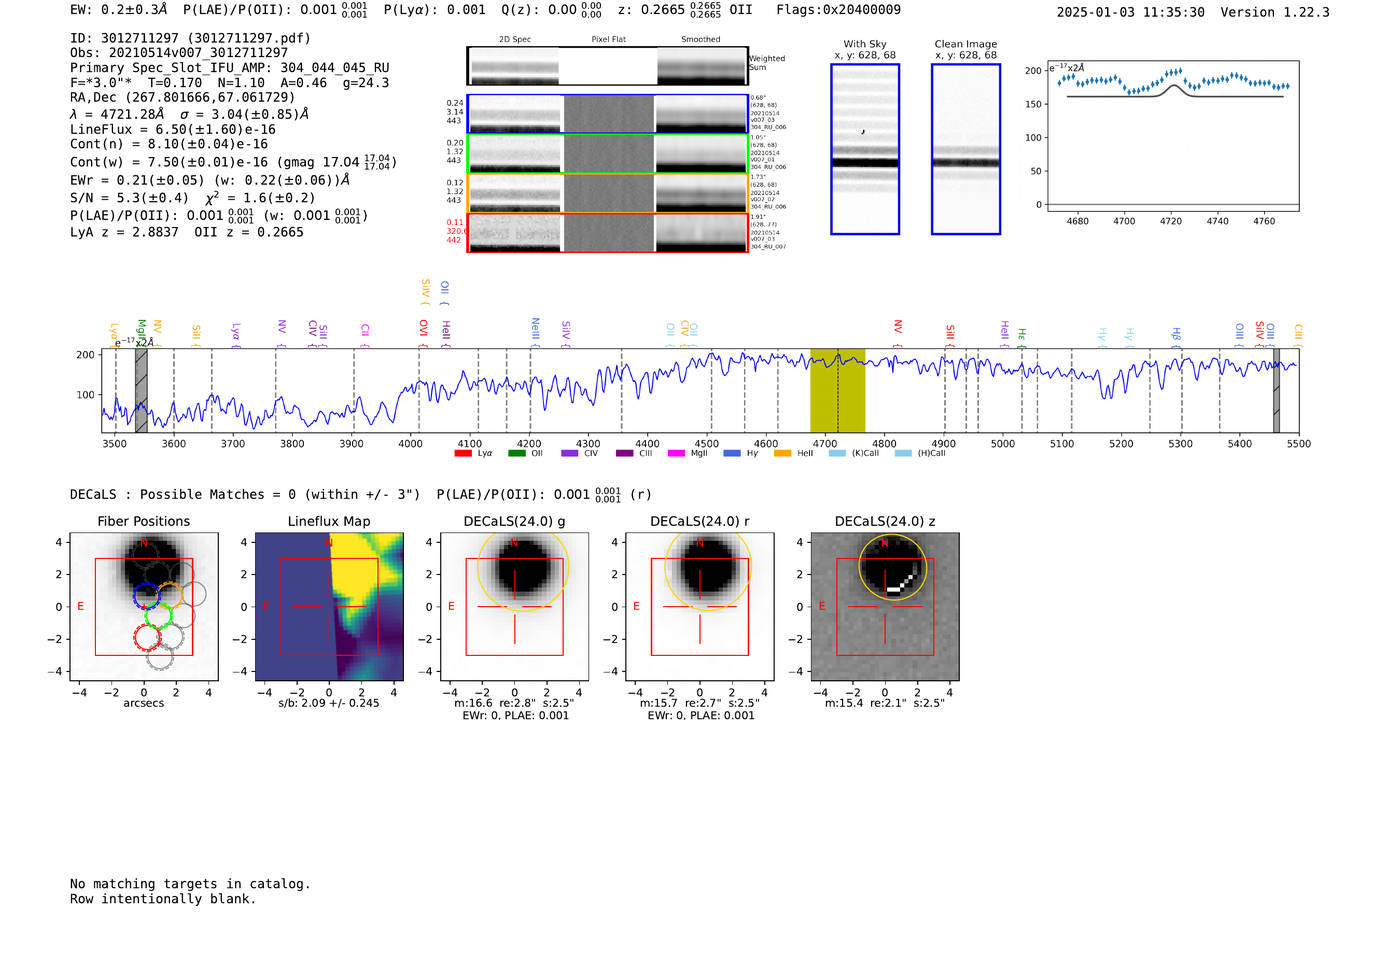Click the '2D Spec' column header
Viewport: 1400px width, 953px height.
(x=515, y=39)
